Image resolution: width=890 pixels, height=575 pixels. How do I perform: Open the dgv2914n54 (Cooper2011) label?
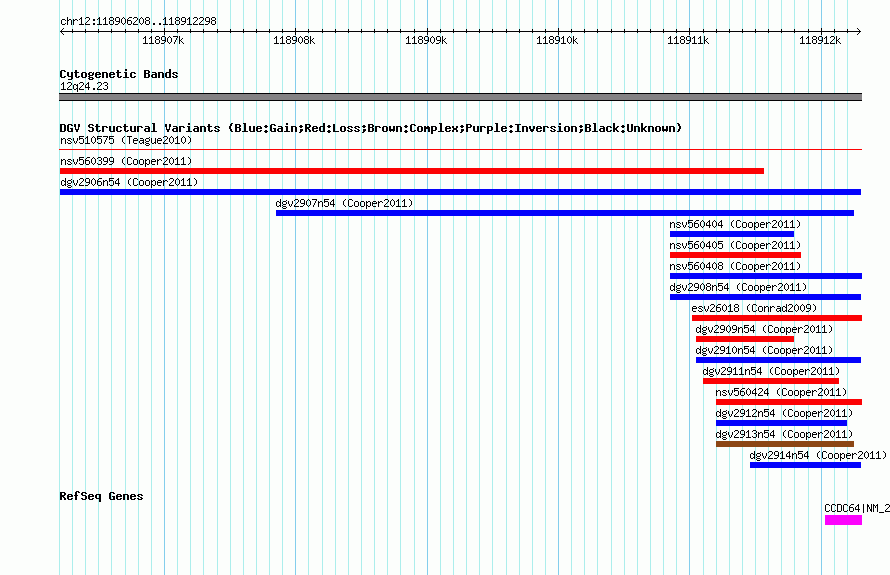[818, 455]
